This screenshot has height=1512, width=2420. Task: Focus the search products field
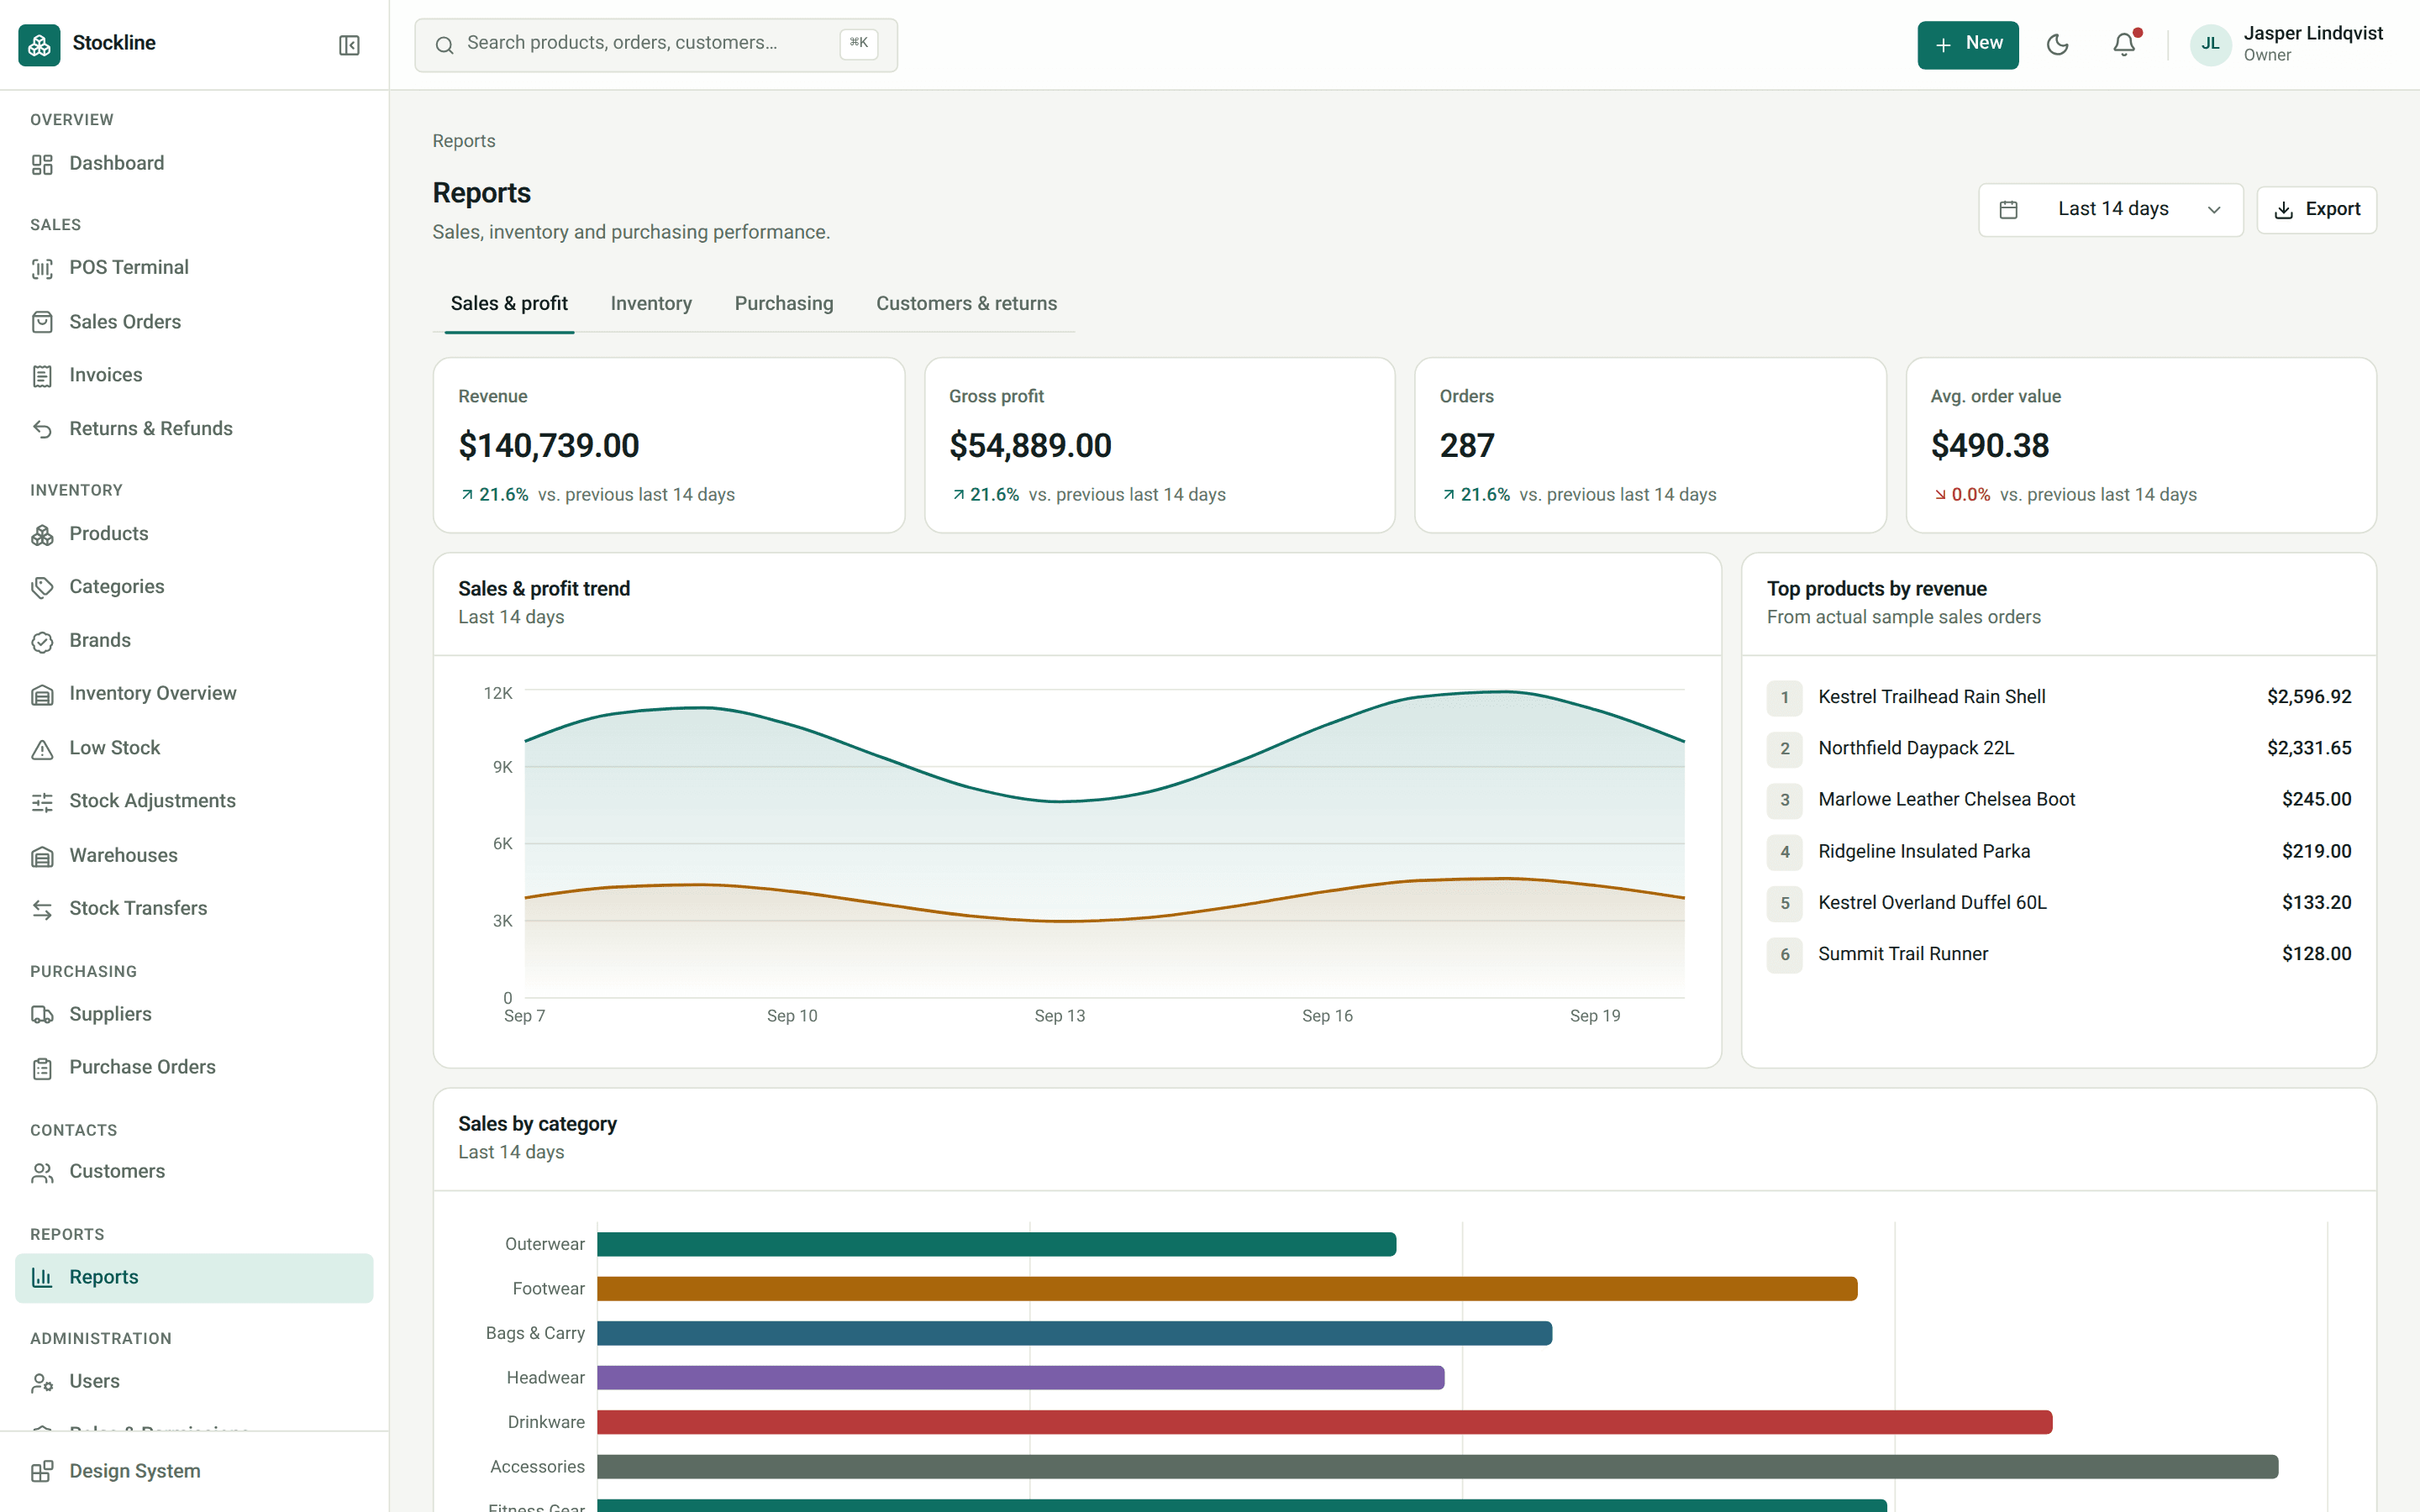pyautogui.click(x=656, y=45)
